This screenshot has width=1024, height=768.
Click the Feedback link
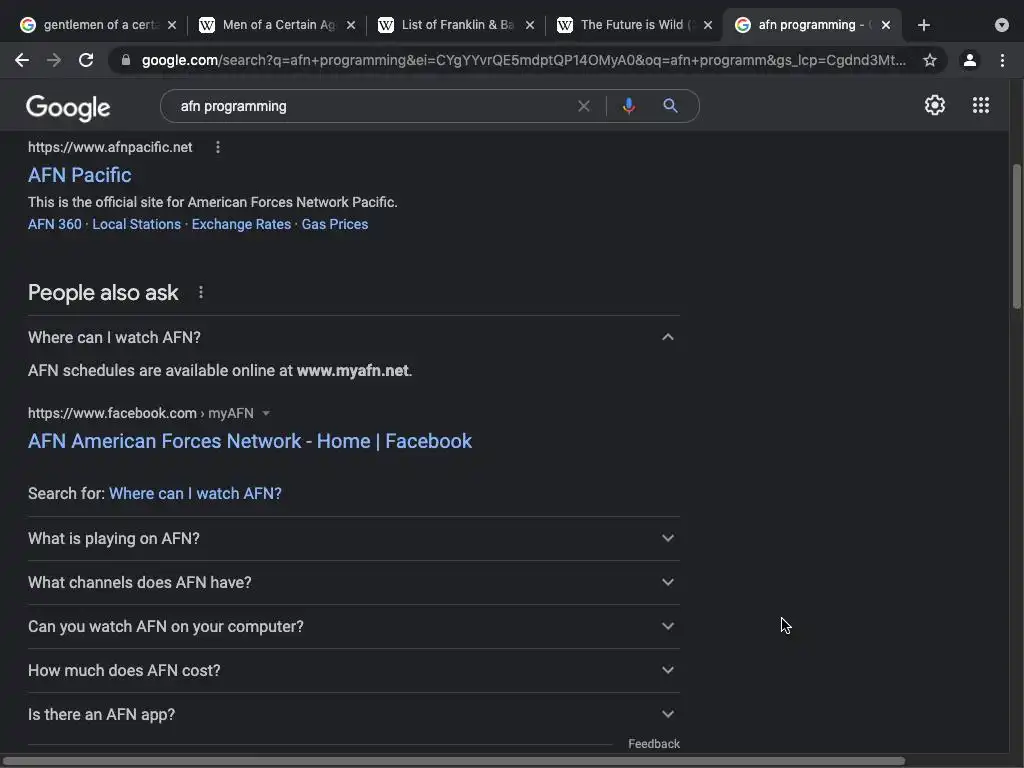tap(654, 744)
